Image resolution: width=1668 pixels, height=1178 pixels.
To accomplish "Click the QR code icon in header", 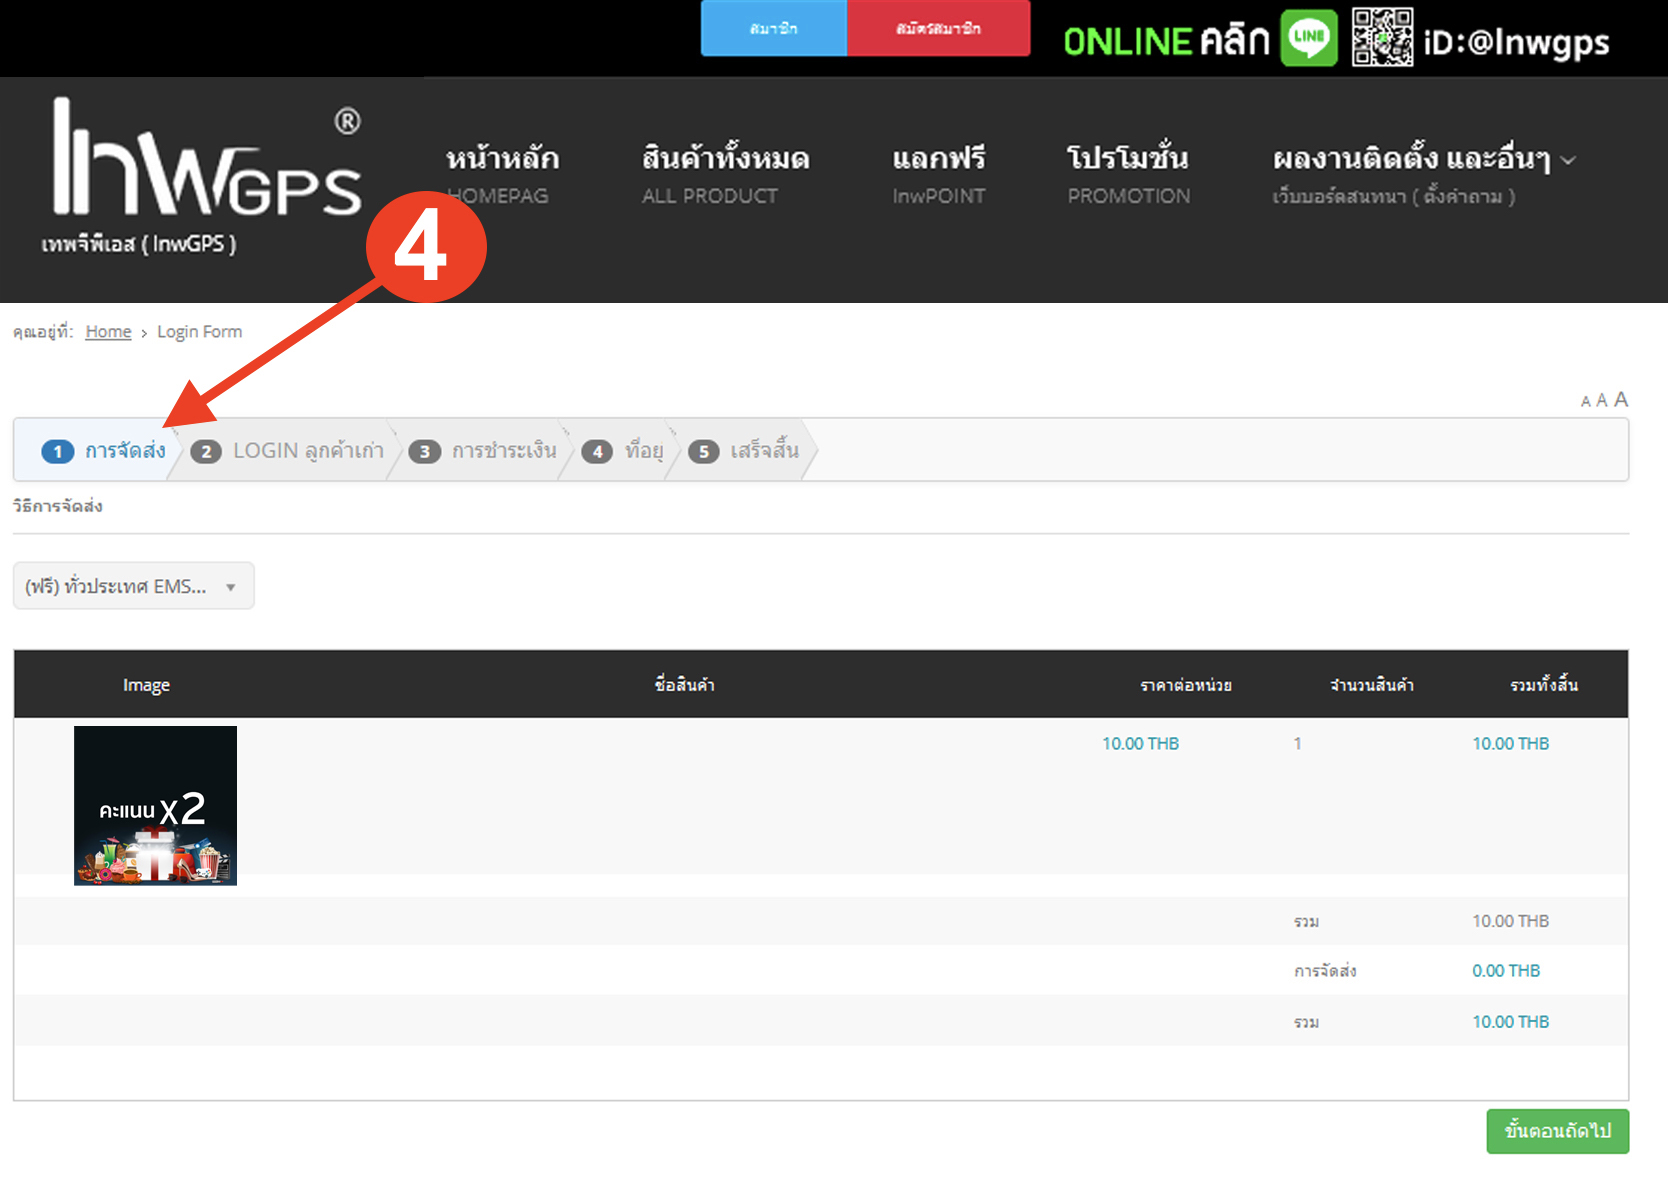I will [1382, 38].
